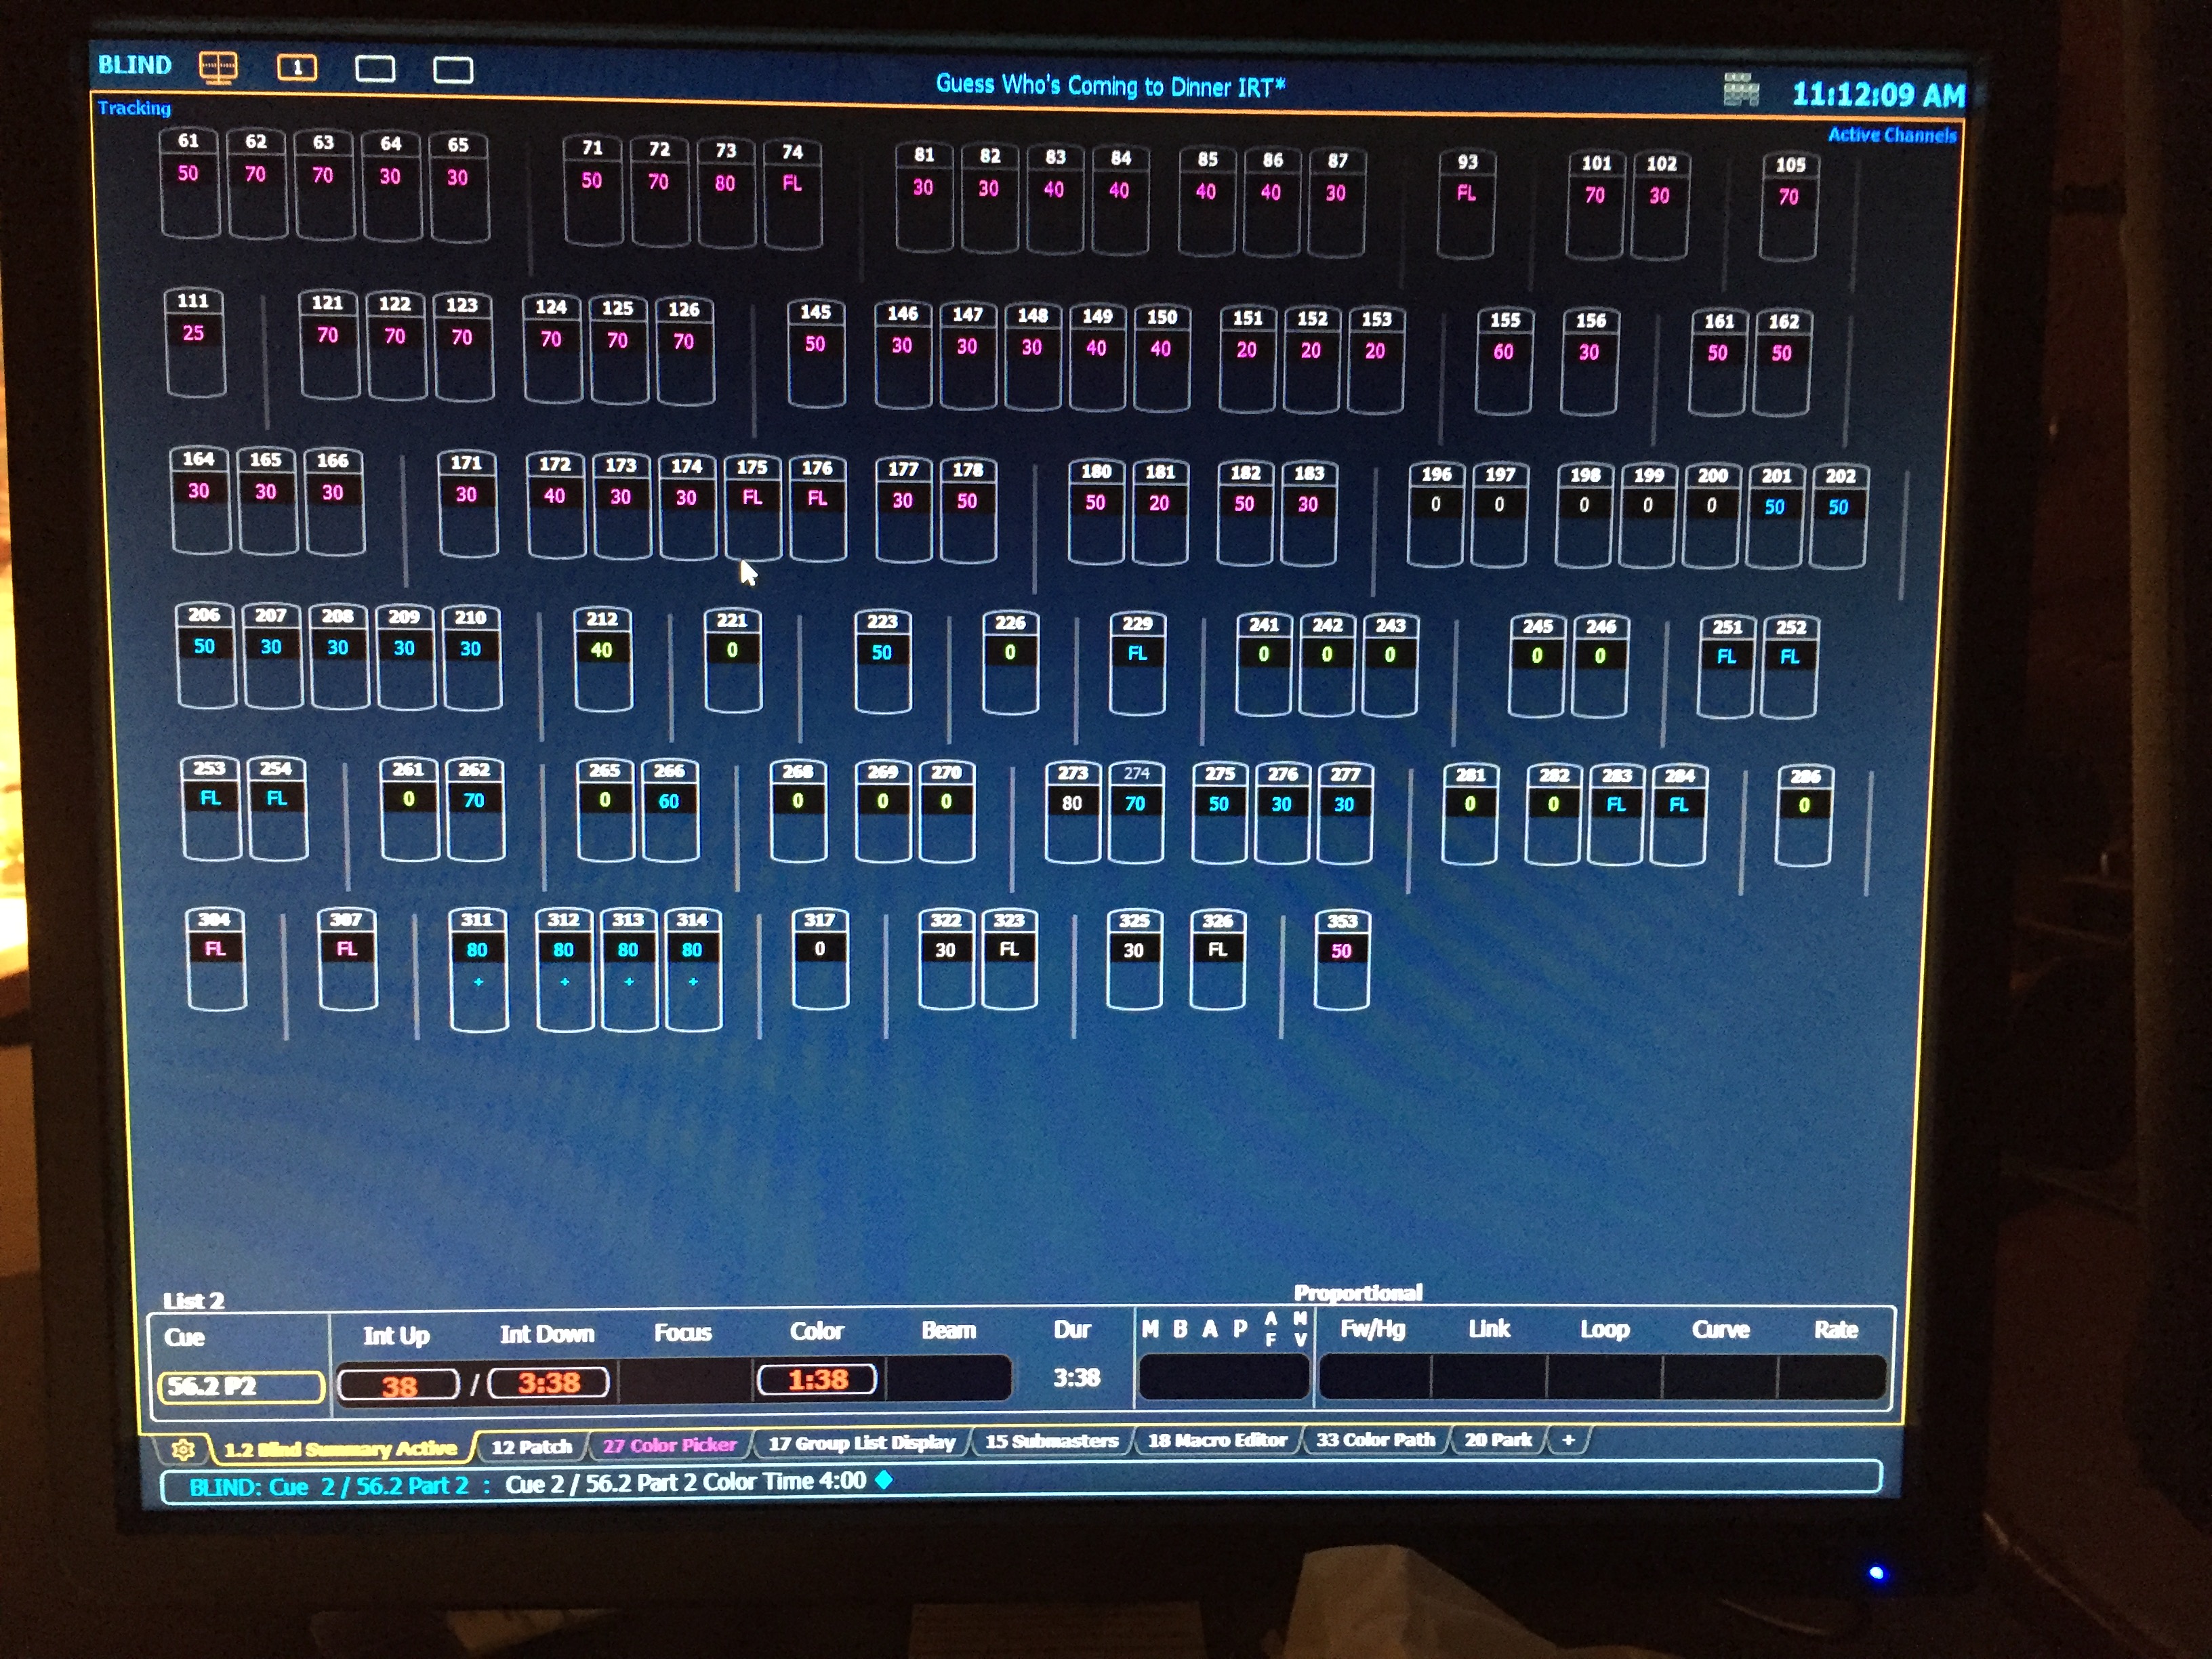Click the Rate column header
The width and height of the screenshot is (2212, 1659).
click(1836, 1329)
